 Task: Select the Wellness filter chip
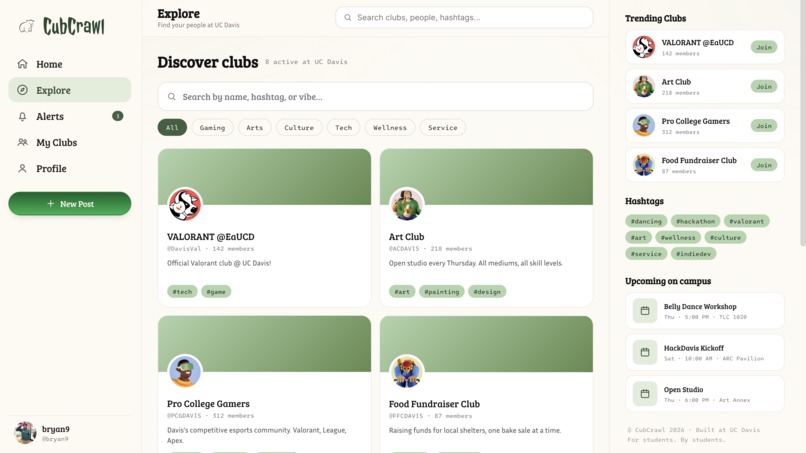390,128
